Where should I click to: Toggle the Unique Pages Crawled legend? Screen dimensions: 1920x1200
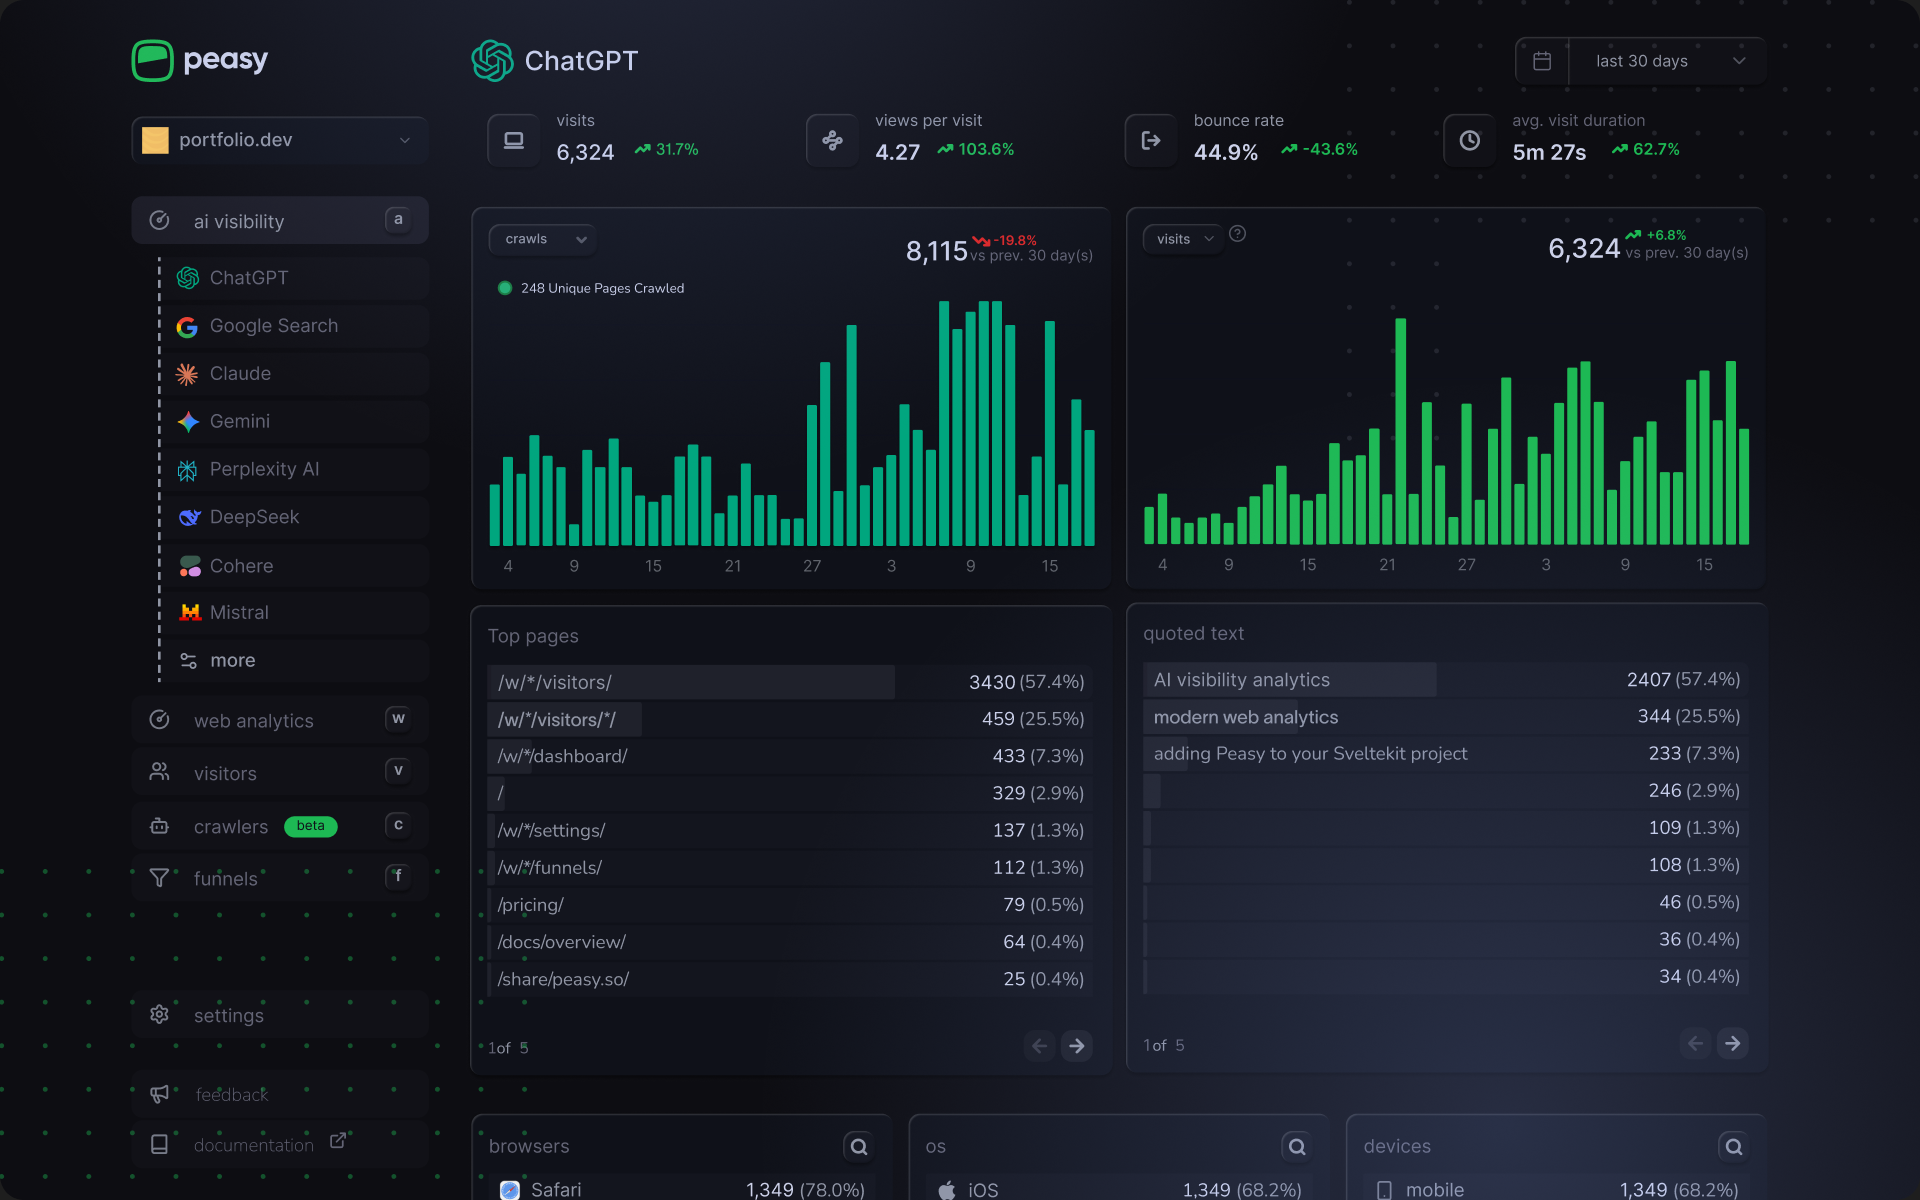pos(590,287)
